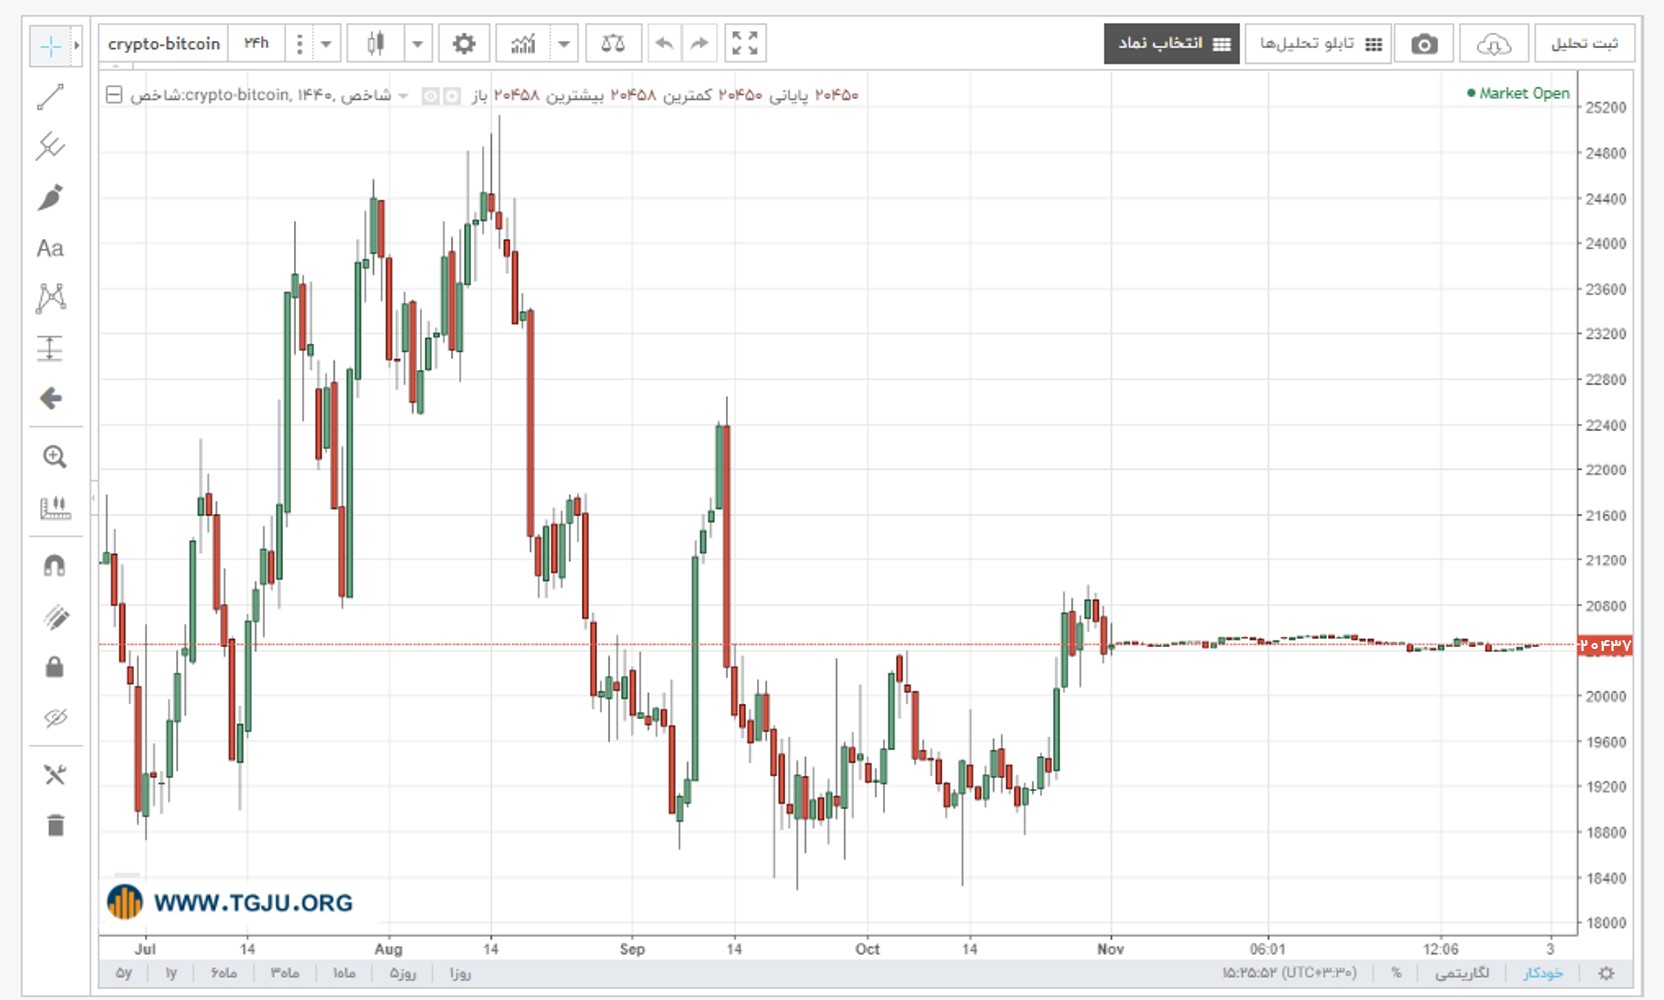The image size is (1664, 1000).
Task: Select the brush drawing tool
Action: pos(50,198)
